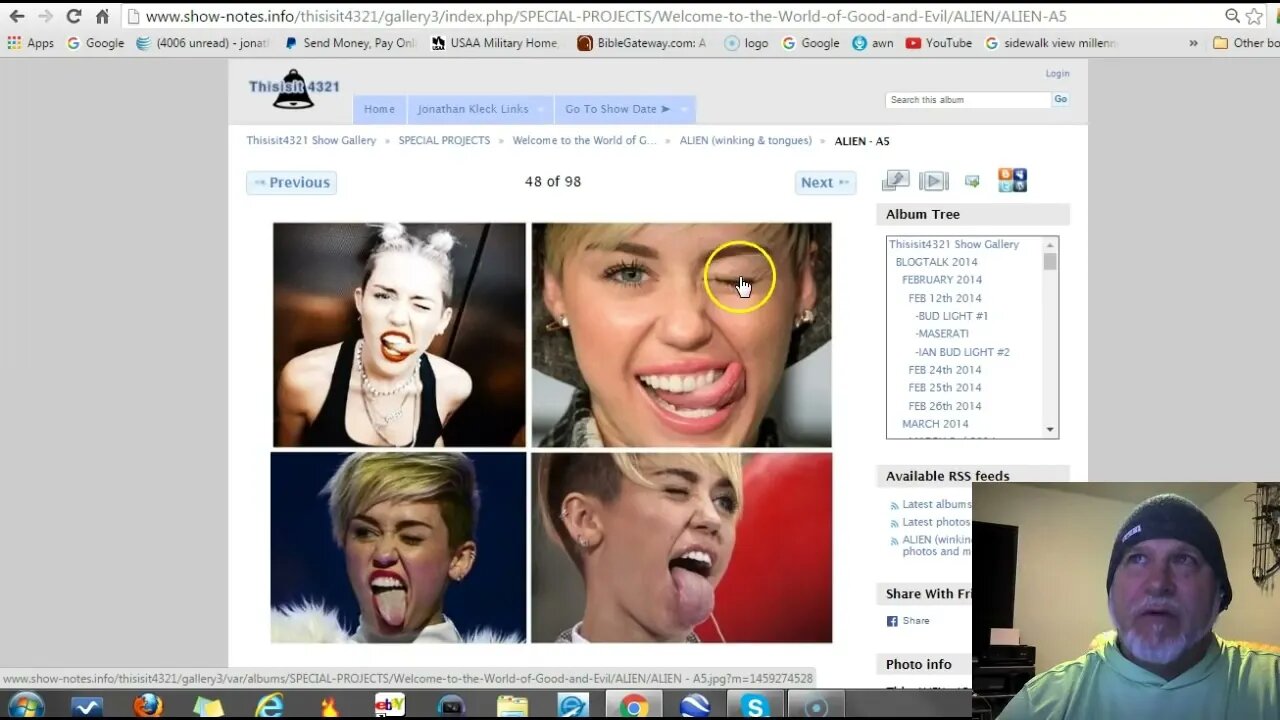
Task: Click the Latest albums RSS feed icon
Action: tap(894, 505)
